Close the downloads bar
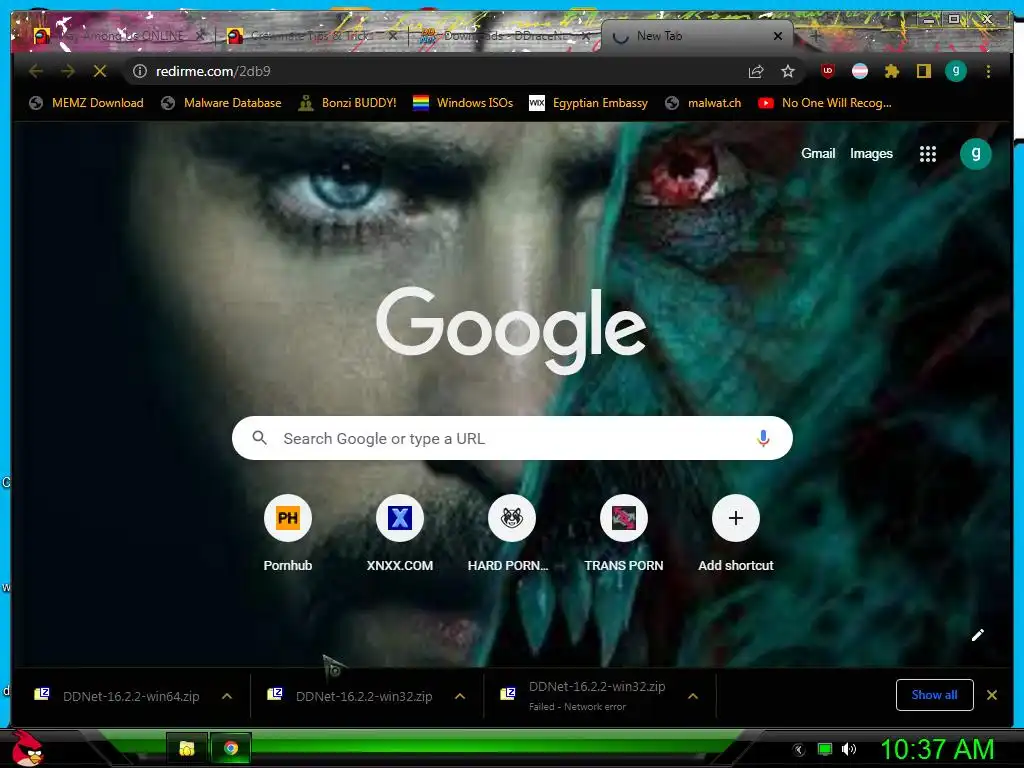This screenshot has height=768, width=1024. tap(992, 695)
